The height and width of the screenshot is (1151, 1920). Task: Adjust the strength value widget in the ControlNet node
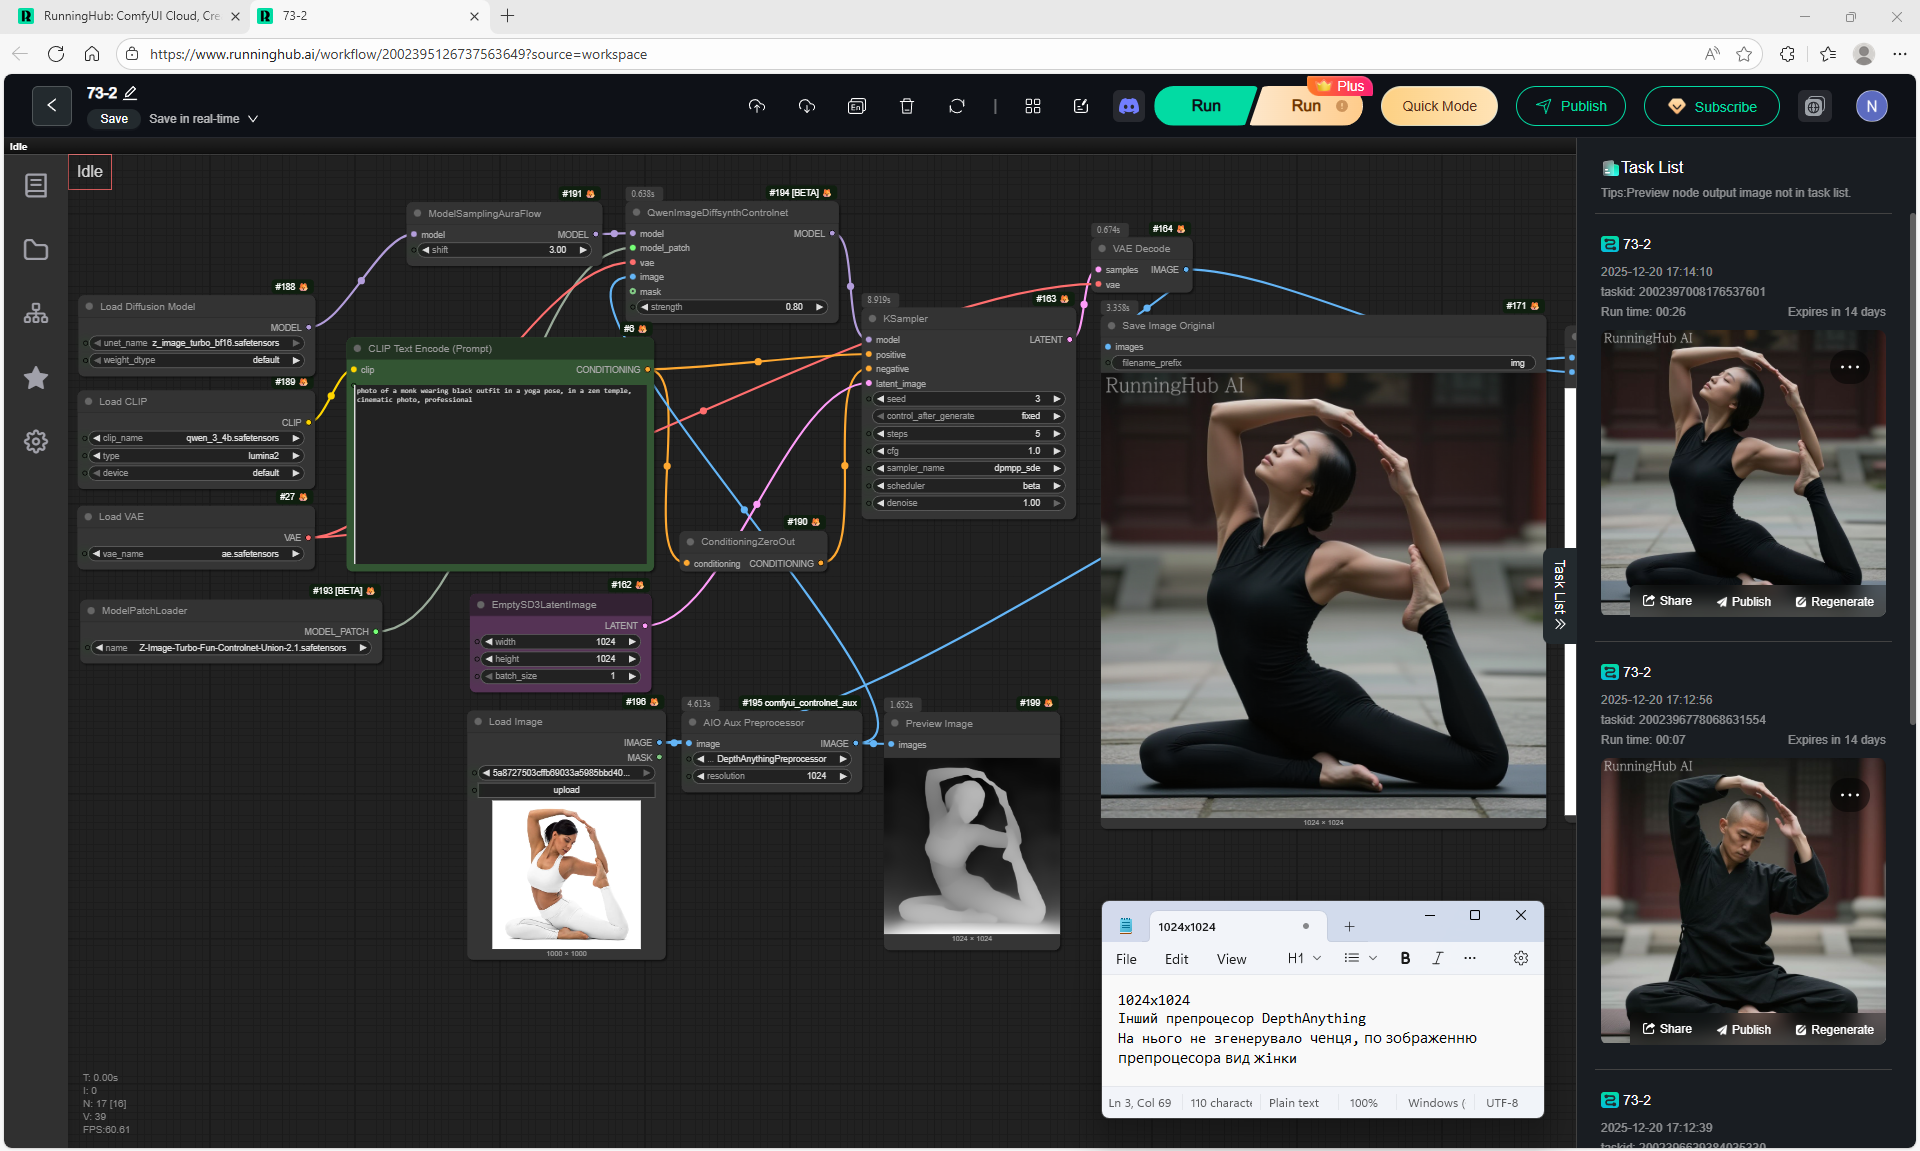732,307
